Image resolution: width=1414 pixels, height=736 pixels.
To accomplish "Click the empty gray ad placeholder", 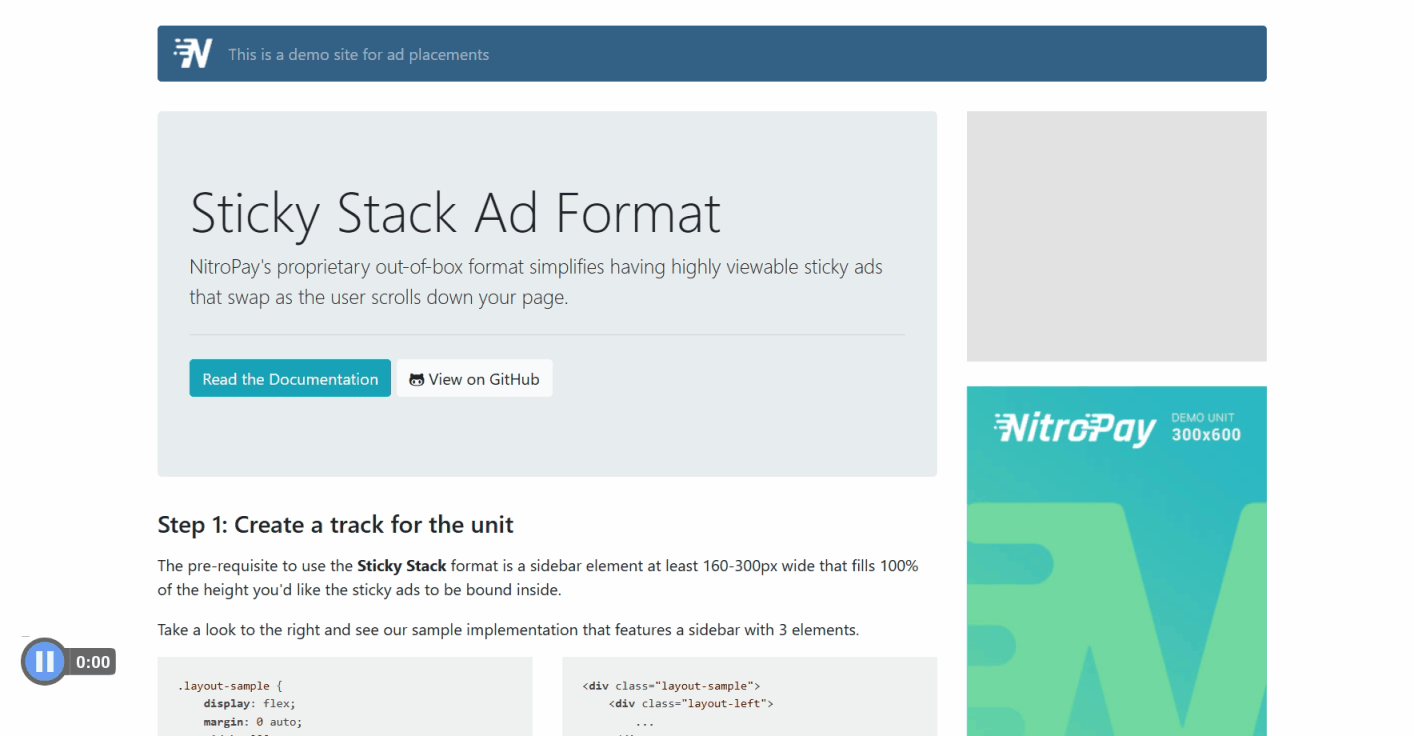I will tap(1116, 236).
